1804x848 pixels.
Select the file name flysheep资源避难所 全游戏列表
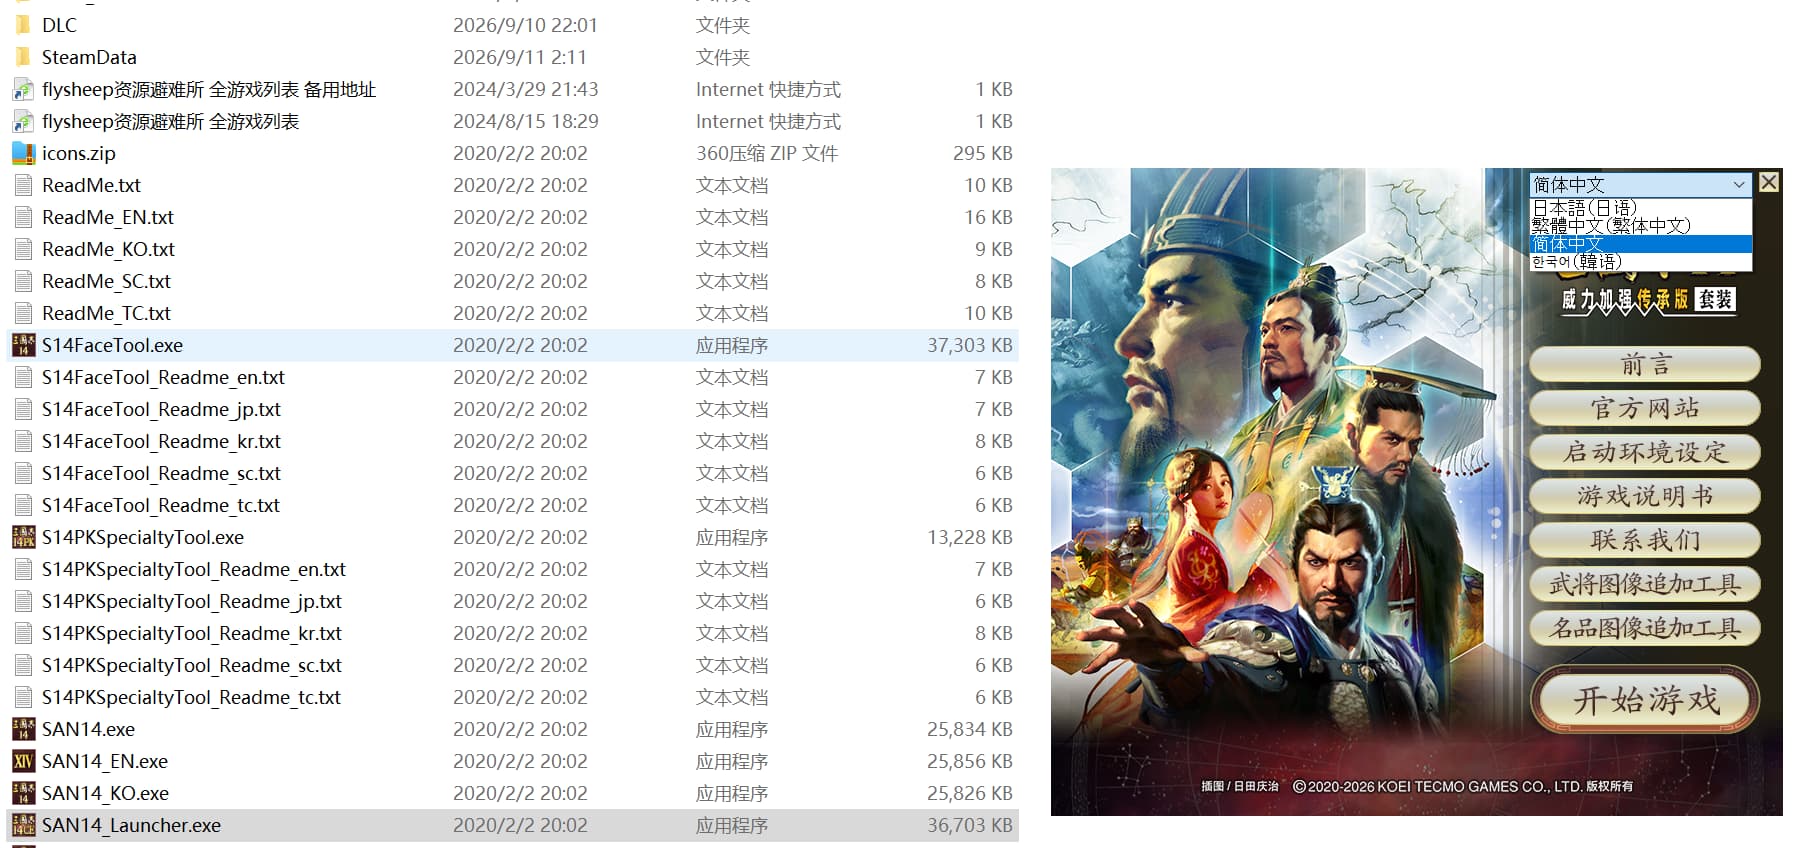click(171, 121)
